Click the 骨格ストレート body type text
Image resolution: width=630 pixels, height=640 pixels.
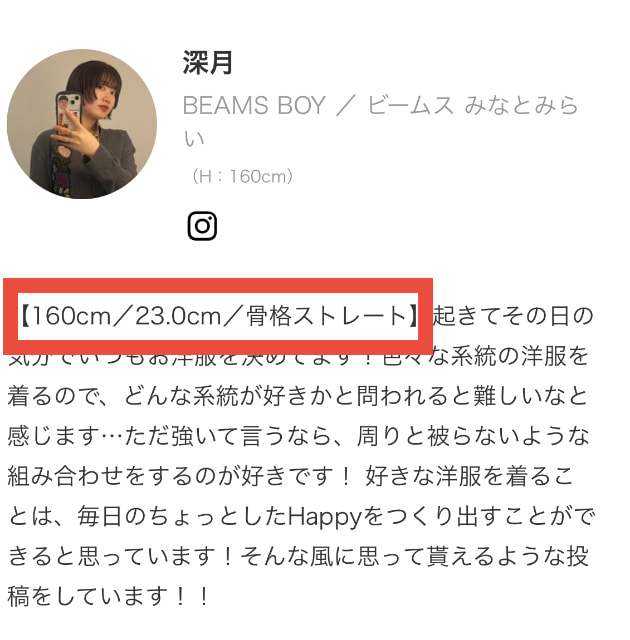326,316
